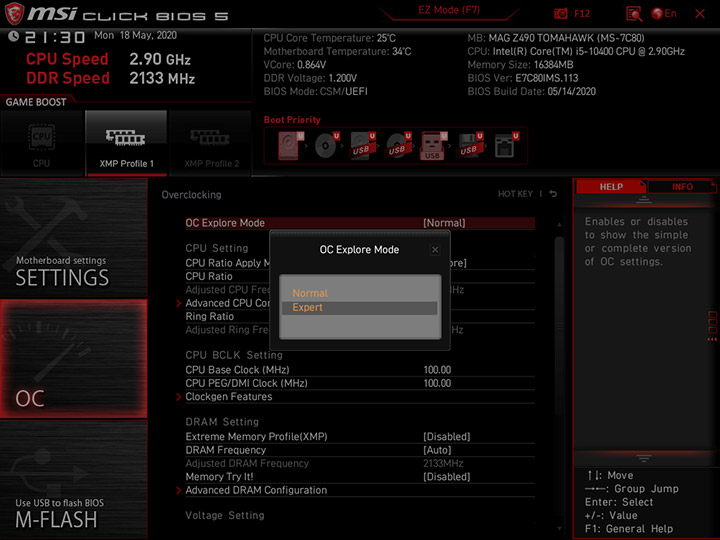The image size is (720, 540).
Task: Select the USB hard disk boot icon
Action: pyautogui.click(x=363, y=146)
